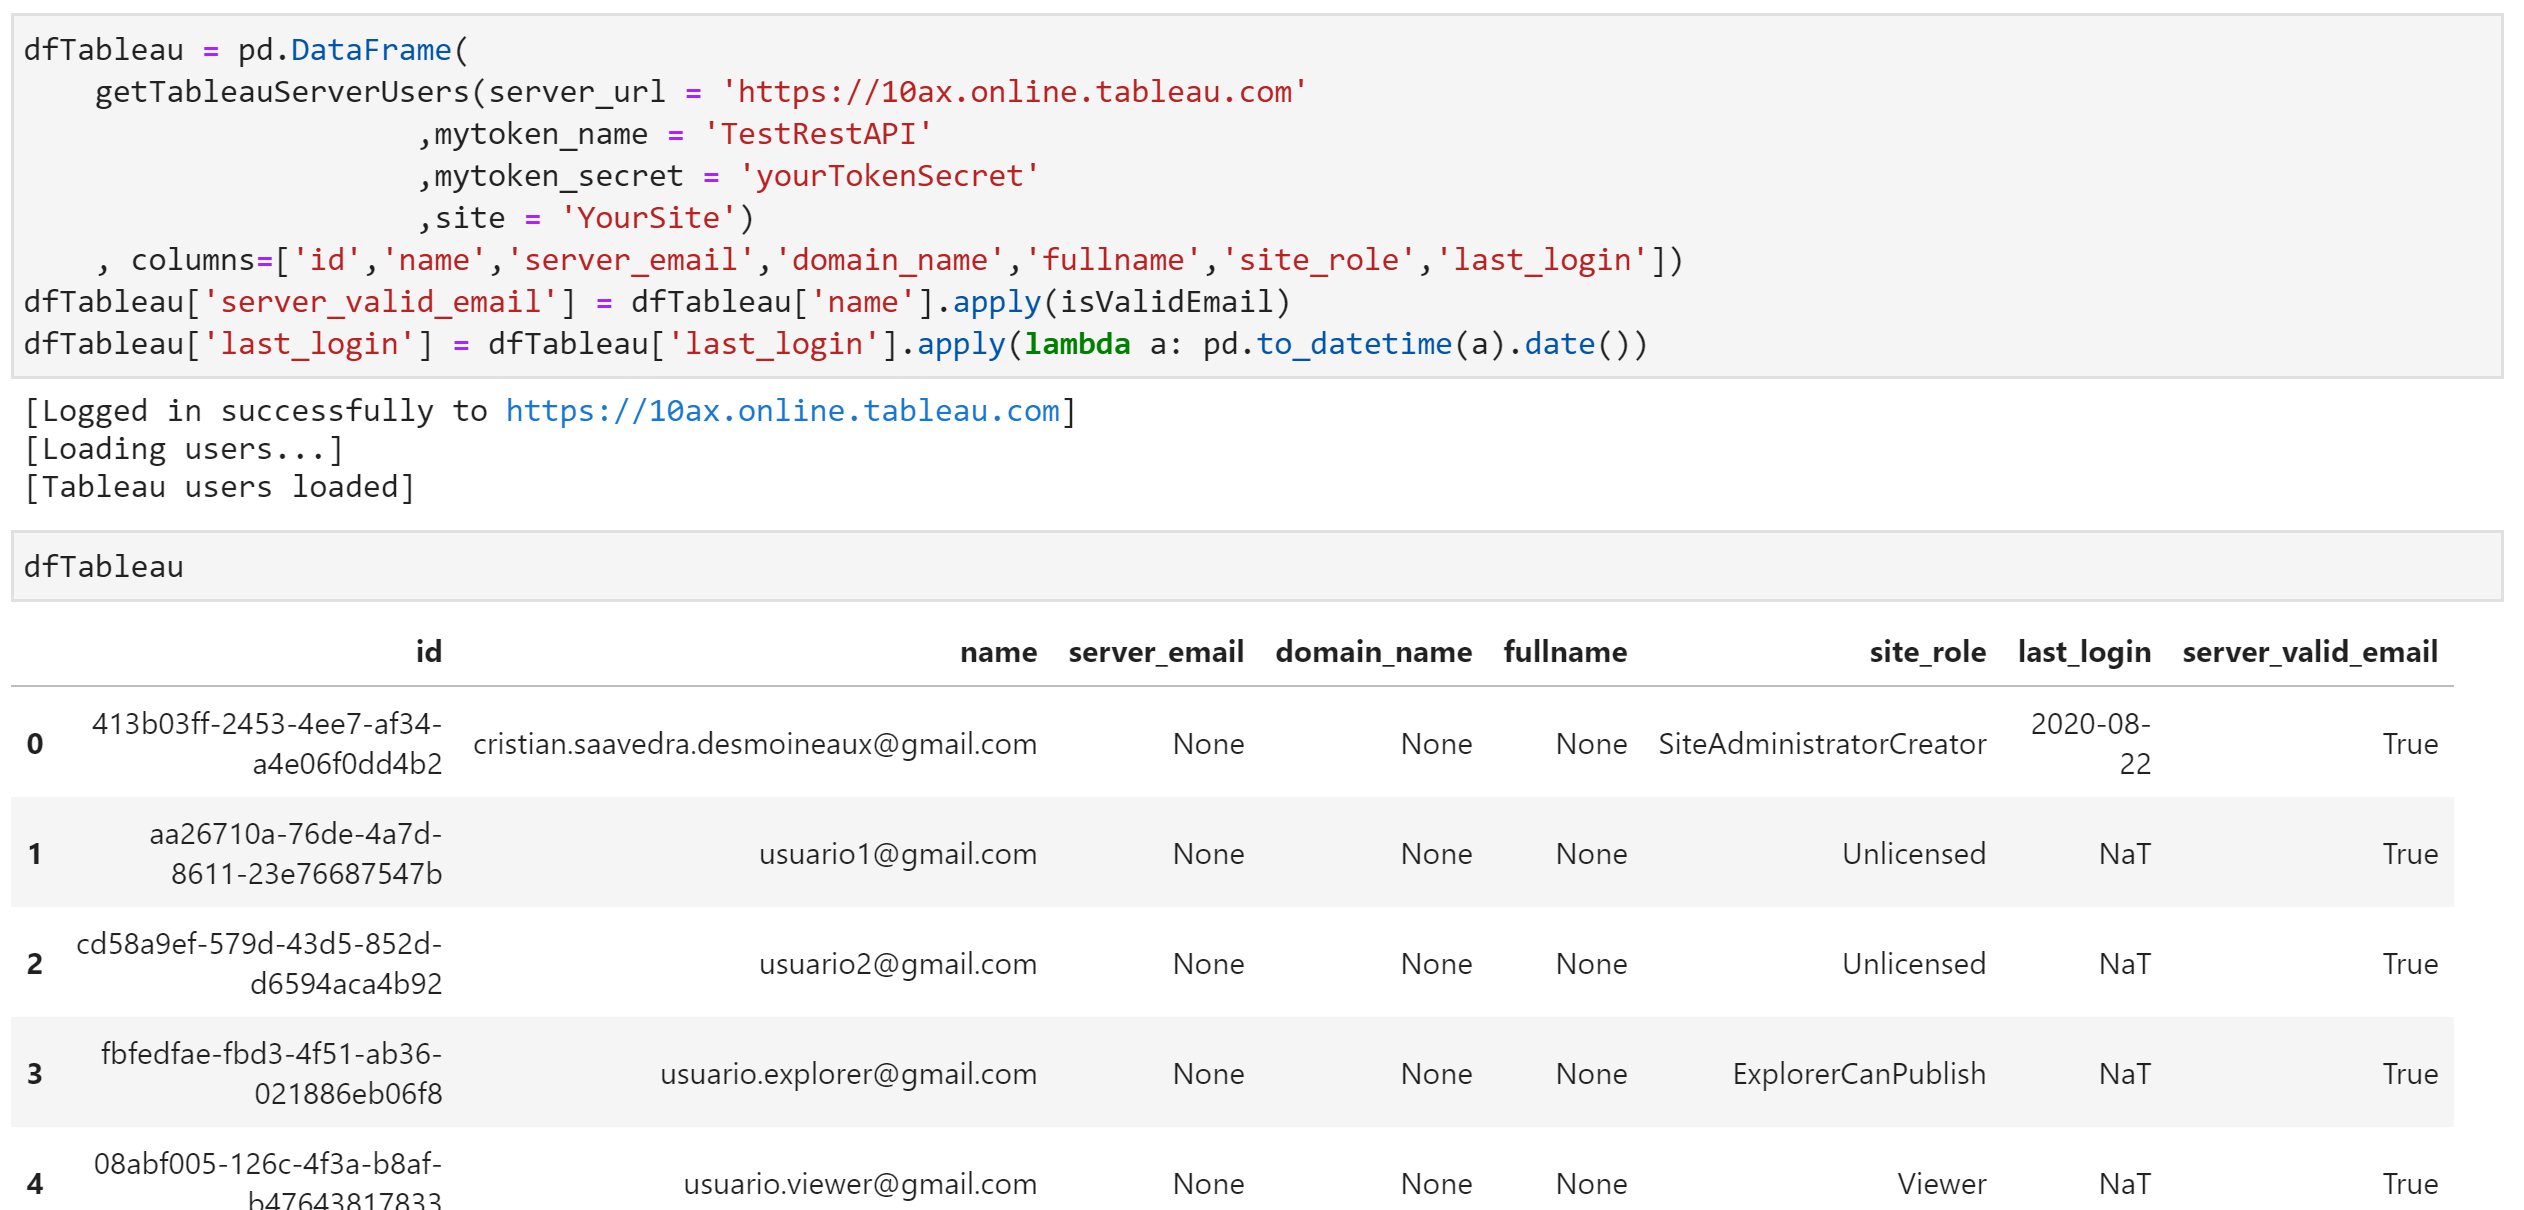Click cristian.saavedra.desmoineaux@gmail.com name cell
The height and width of the screenshot is (1210, 2524).
[x=755, y=744]
